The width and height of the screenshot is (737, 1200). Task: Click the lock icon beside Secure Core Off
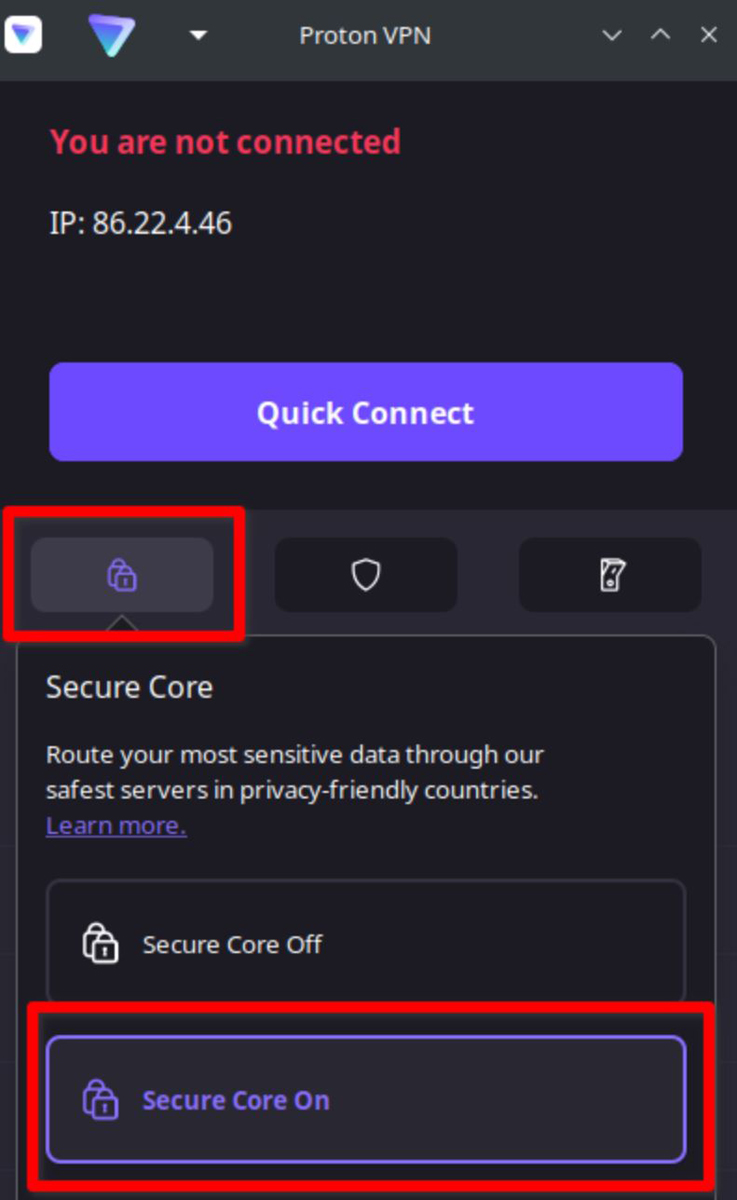click(x=100, y=943)
